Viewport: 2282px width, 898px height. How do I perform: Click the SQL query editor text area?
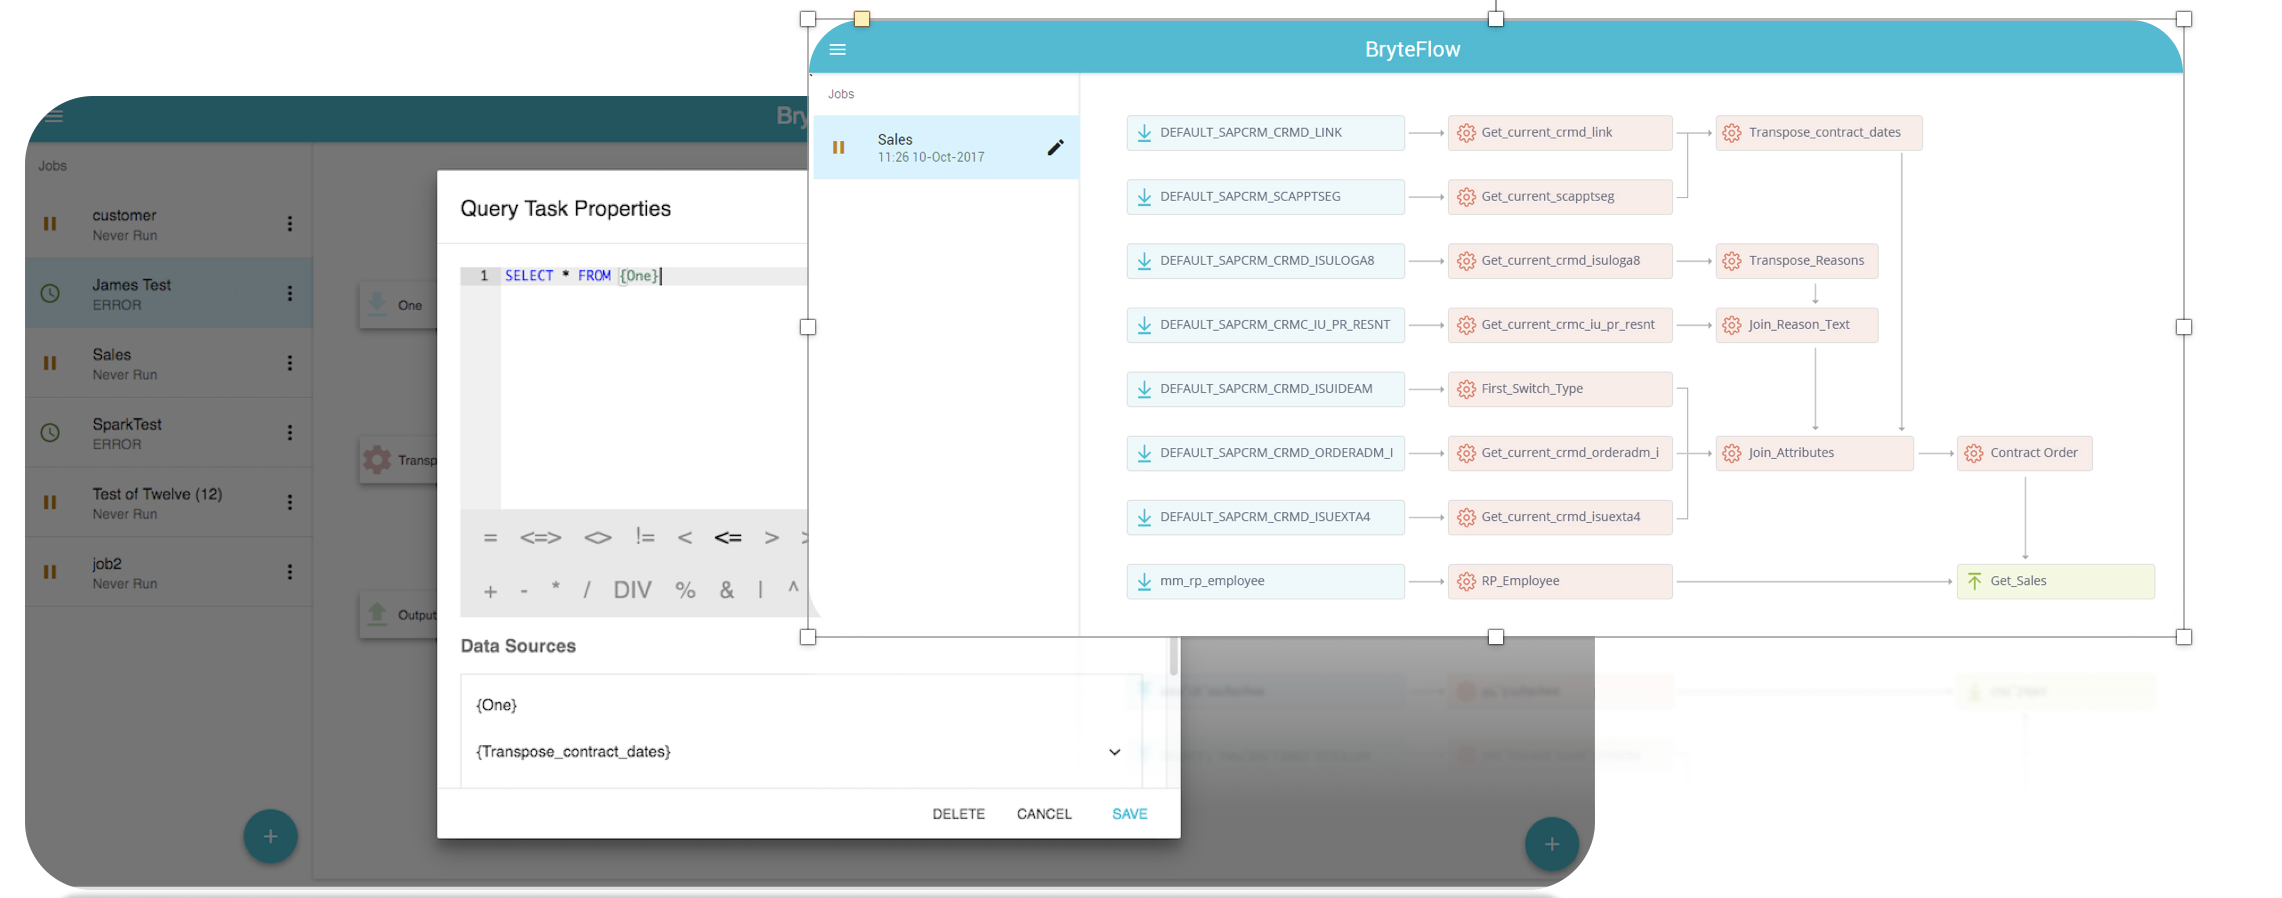650,390
